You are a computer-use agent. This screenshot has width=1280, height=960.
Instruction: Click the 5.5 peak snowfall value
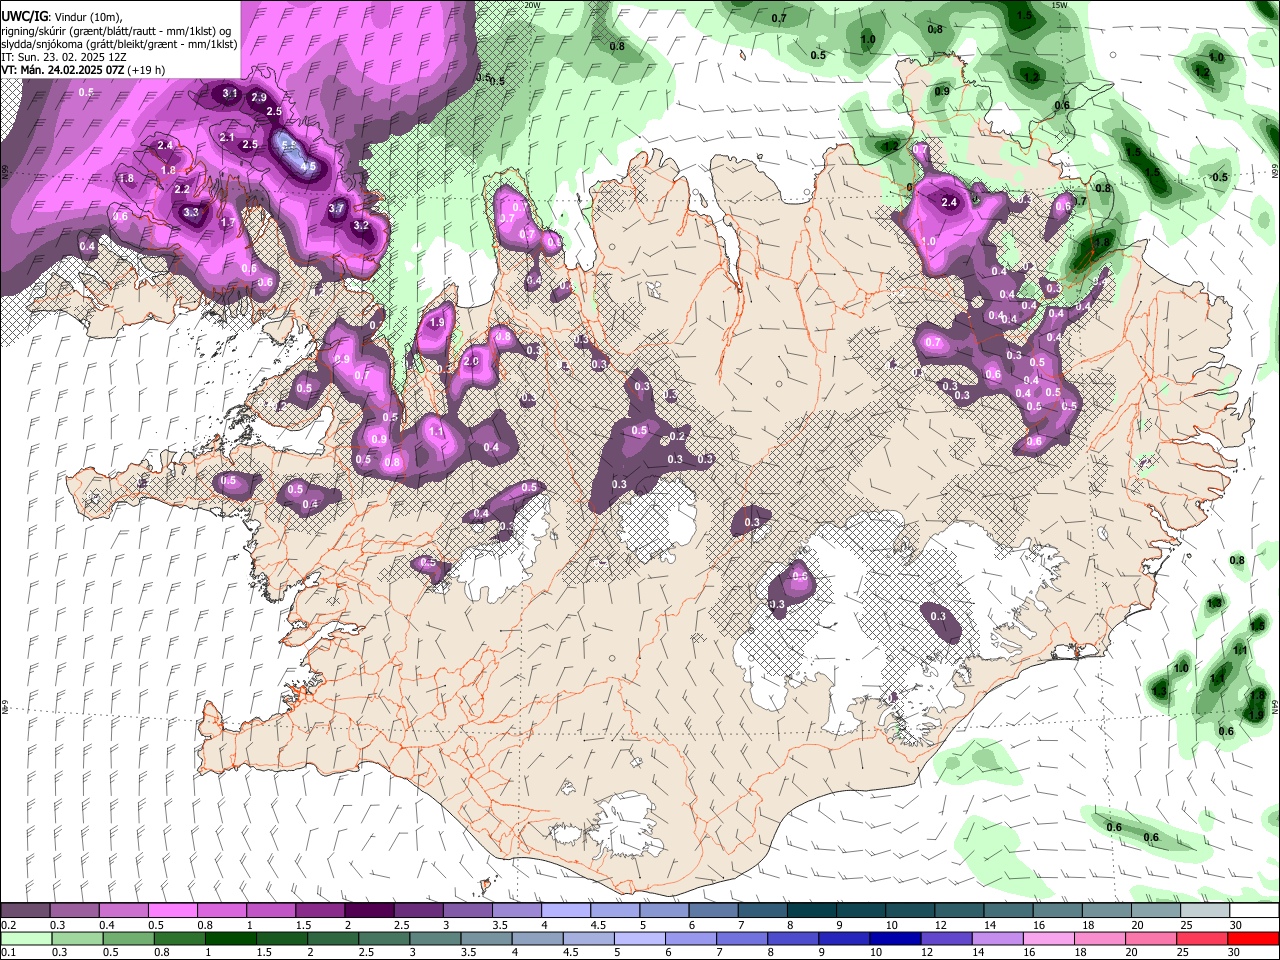289,146
